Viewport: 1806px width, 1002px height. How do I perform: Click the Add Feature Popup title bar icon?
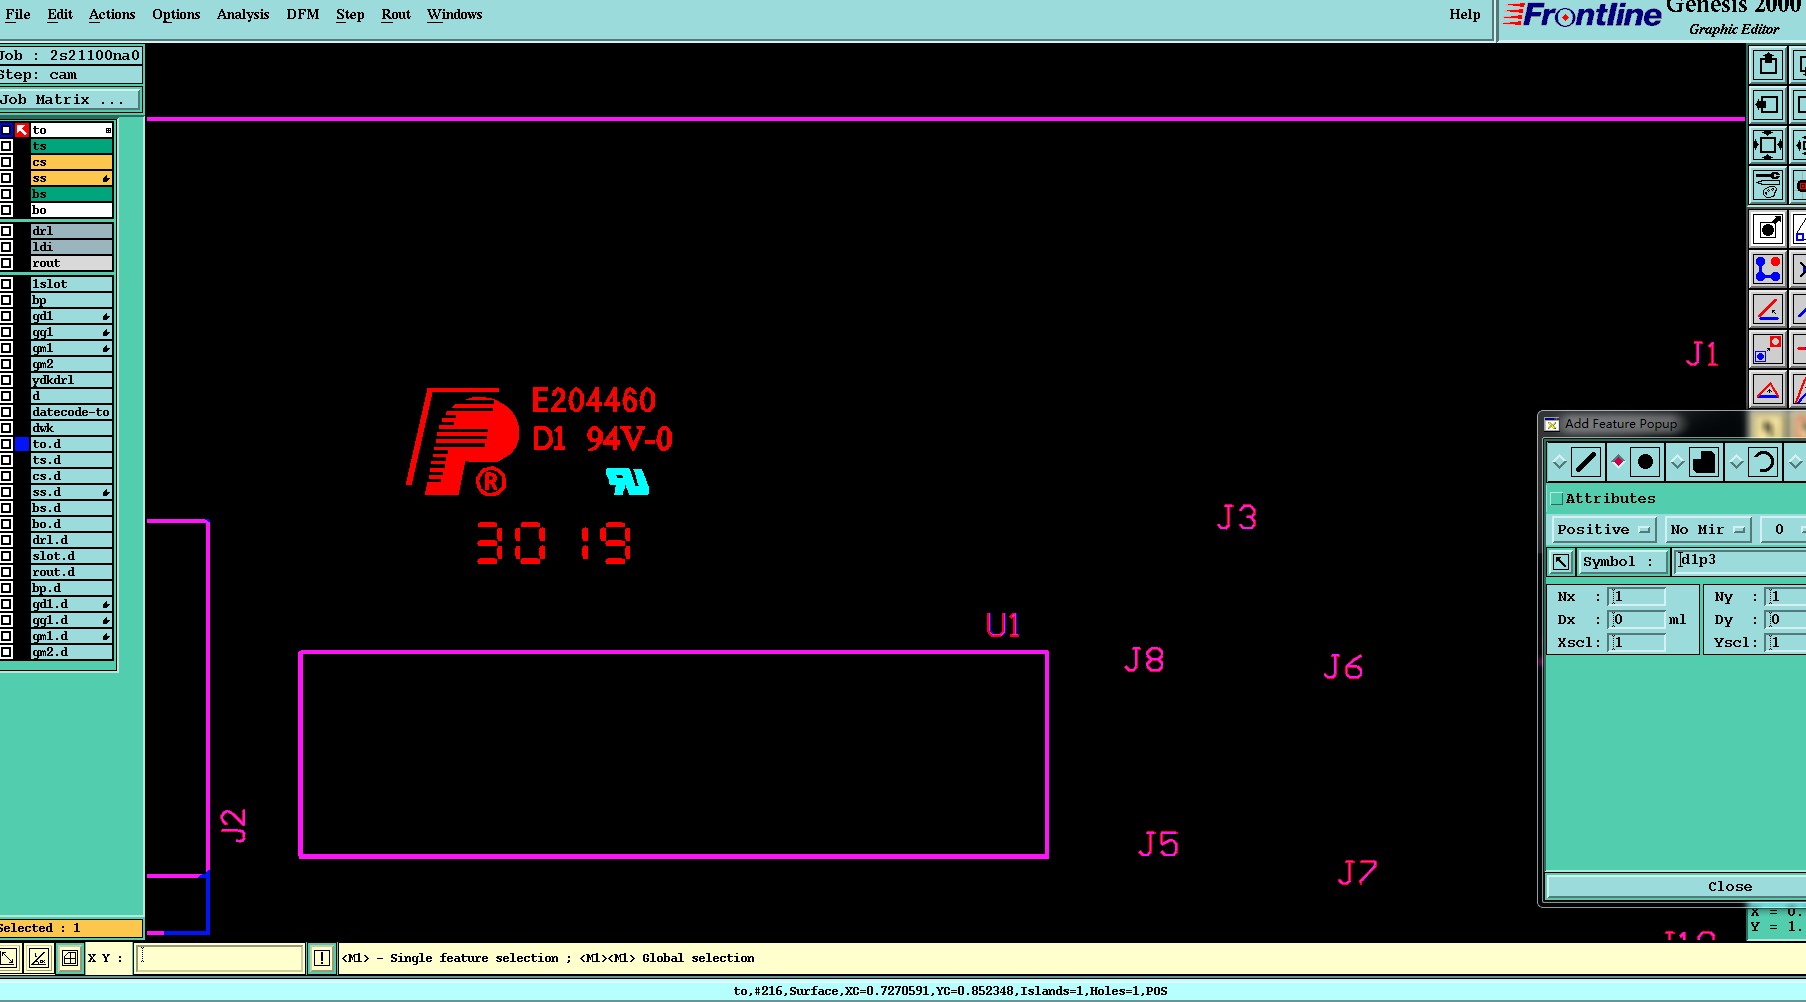(1552, 424)
